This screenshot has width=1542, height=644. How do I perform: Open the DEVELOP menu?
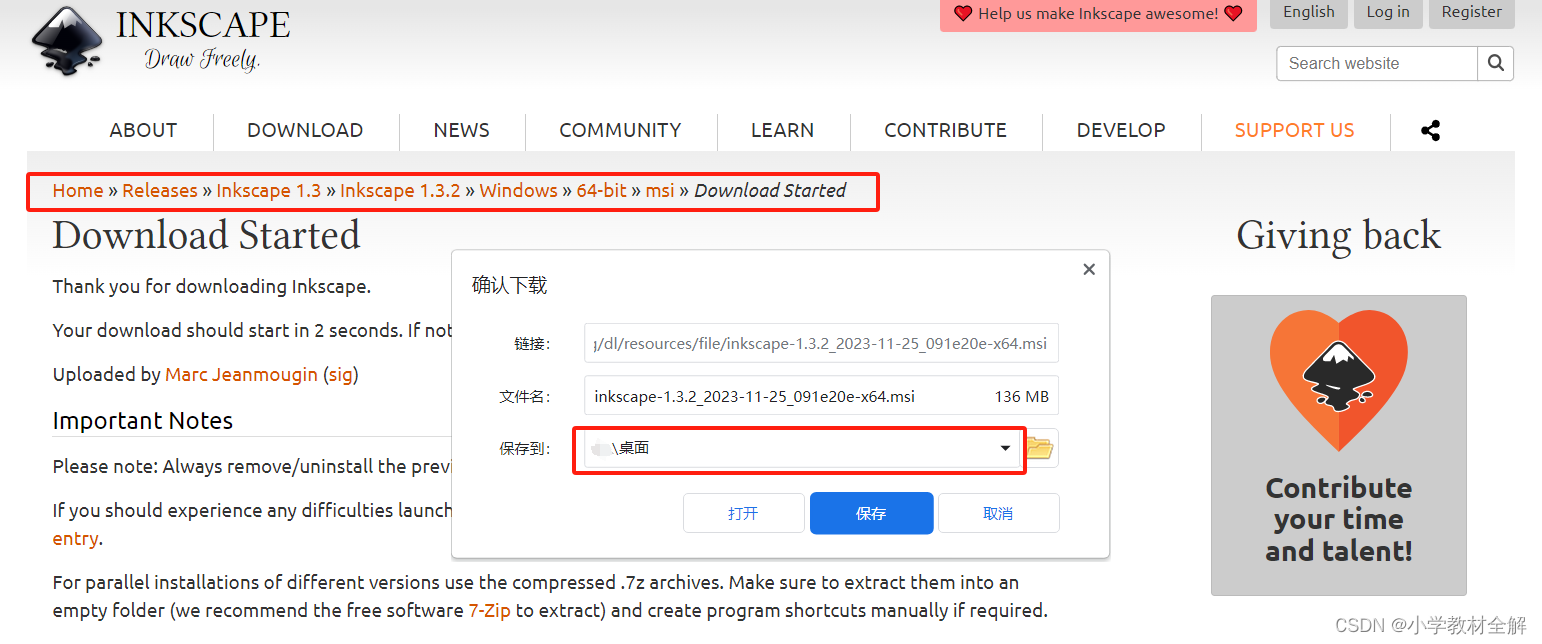(1121, 130)
